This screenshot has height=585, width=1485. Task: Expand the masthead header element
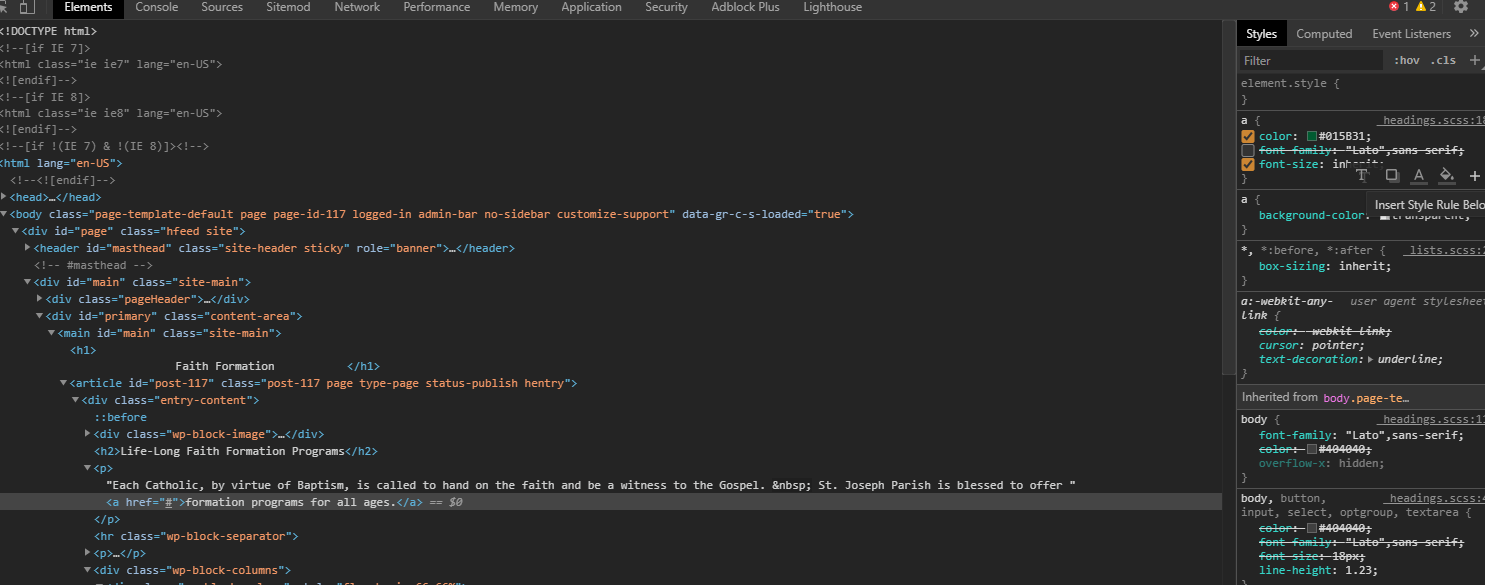(x=28, y=248)
